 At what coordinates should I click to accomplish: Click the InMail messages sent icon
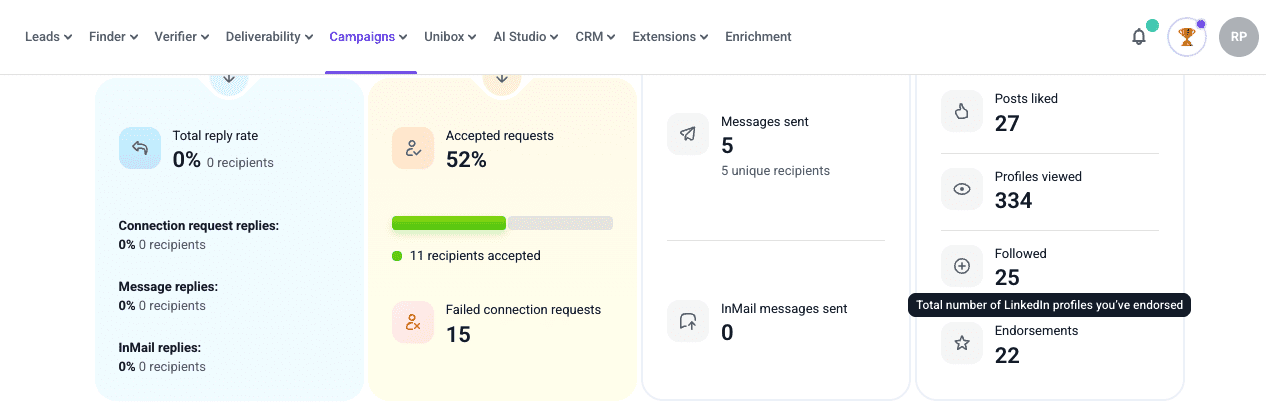[x=687, y=321]
